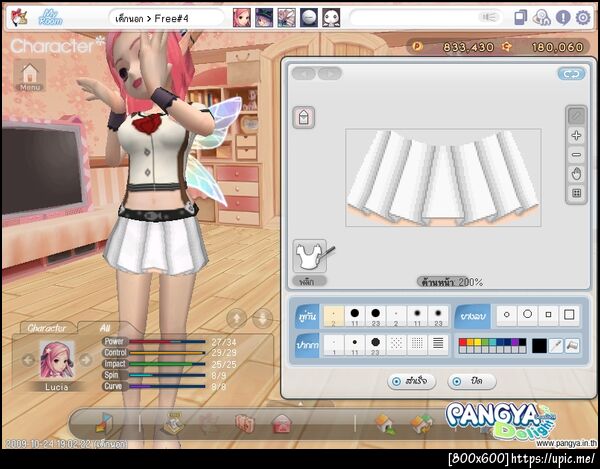600x469 pixels.
Task: Open the suitcase inventory icon in bottom bar
Action: [x=245, y=423]
